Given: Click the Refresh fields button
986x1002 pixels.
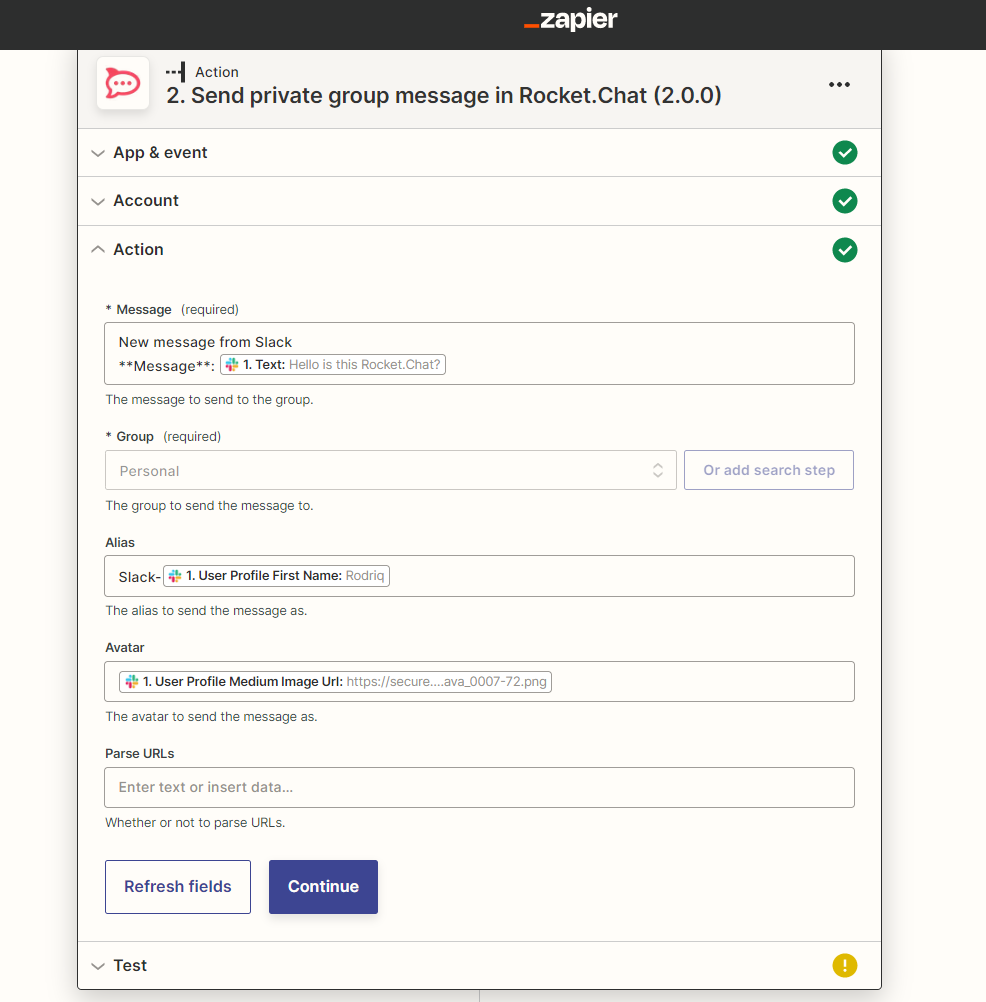Looking at the screenshot, I should pyautogui.click(x=178, y=887).
